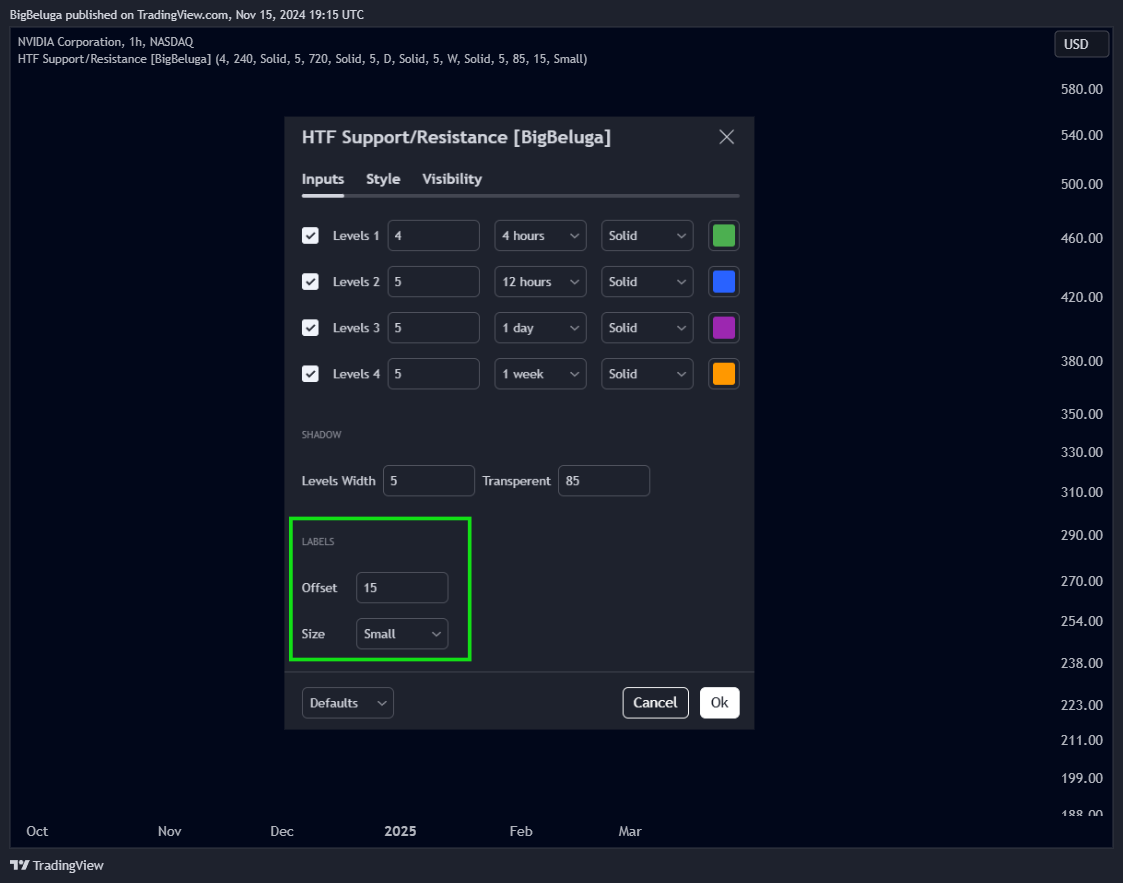Toggle the Levels 4 checkbox

pyautogui.click(x=310, y=374)
